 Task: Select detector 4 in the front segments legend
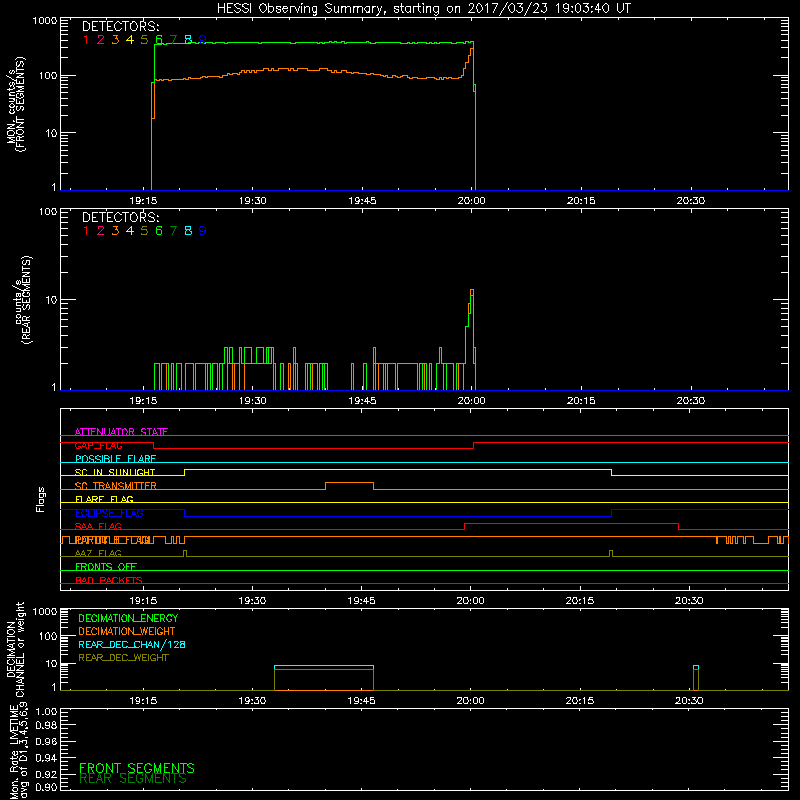pyautogui.click(x=130, y=40)
